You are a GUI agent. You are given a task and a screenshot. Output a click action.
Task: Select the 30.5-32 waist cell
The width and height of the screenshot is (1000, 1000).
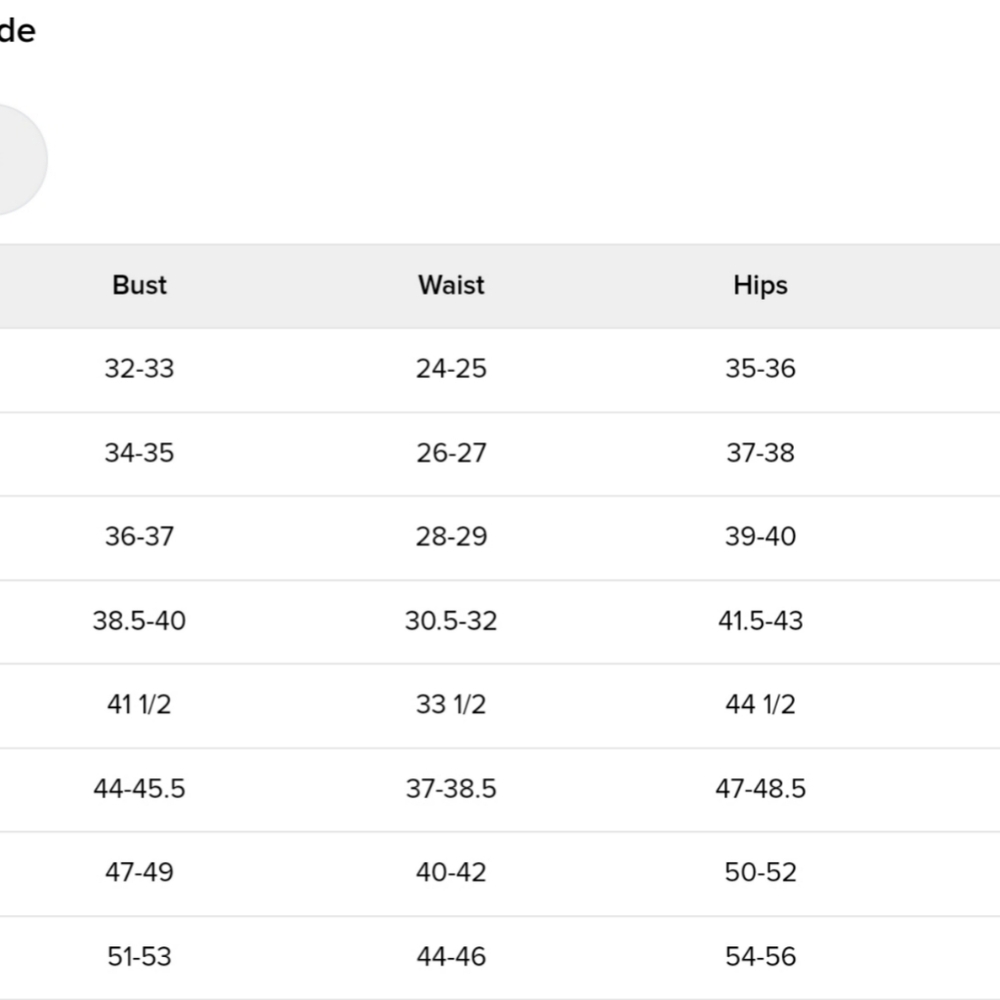451,621
